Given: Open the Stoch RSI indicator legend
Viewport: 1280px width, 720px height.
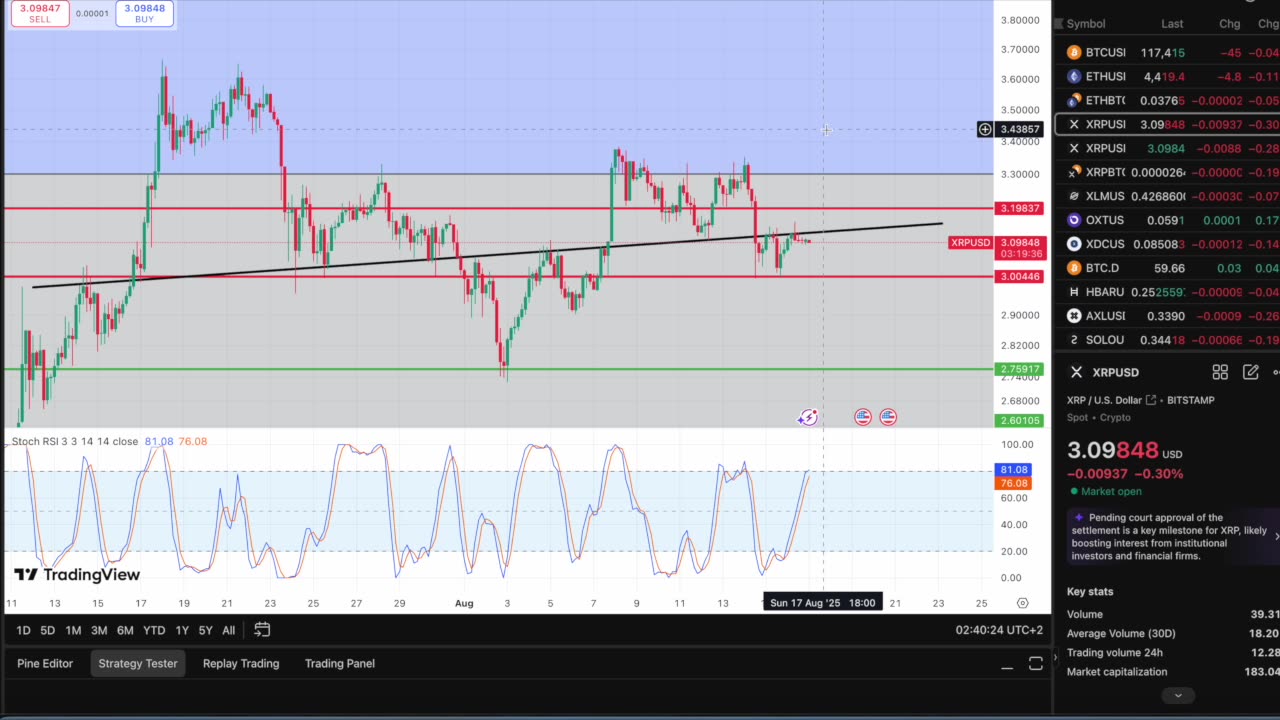Looking at the screenshot, I should pyautogui.click(x=75, y=441).
